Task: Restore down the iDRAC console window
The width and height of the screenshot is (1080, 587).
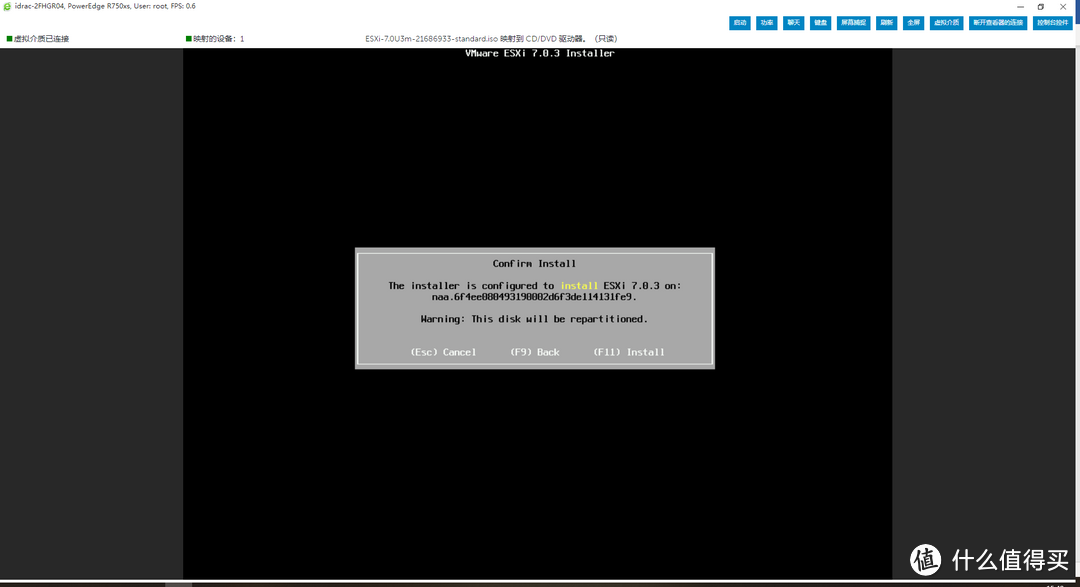Action: pos(1041,7)
